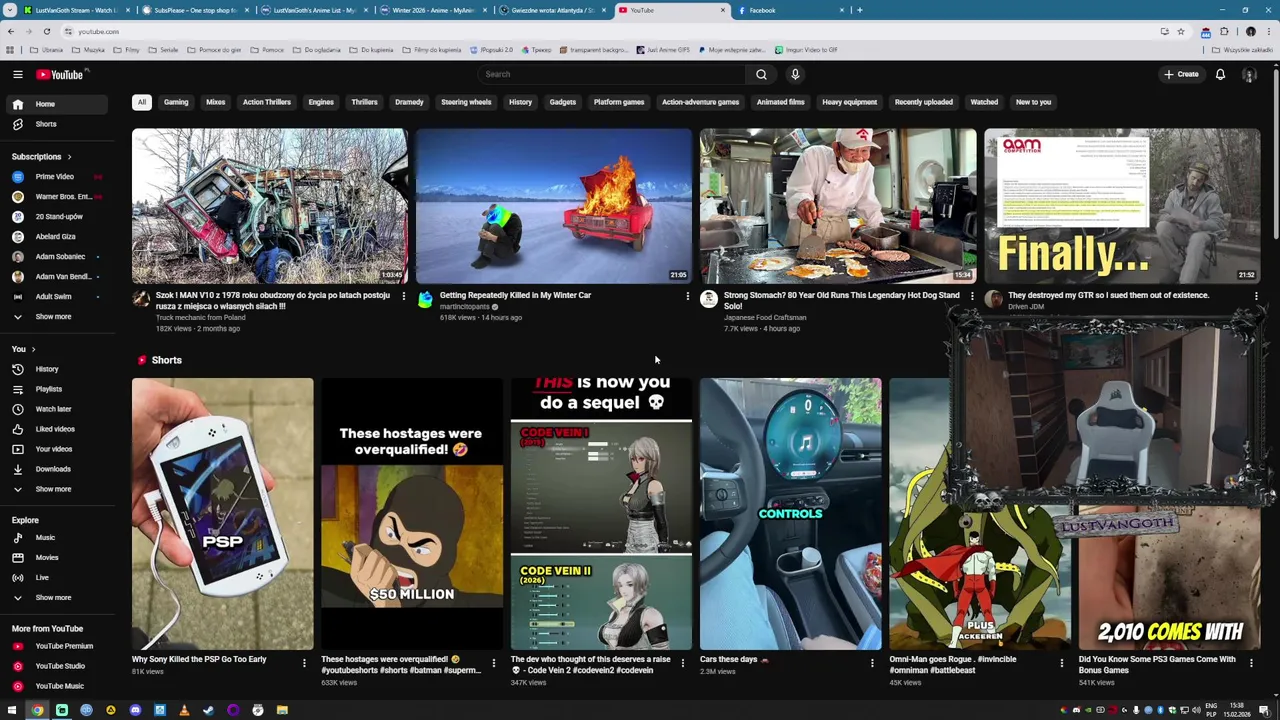Select the Gaming filter chip
Image resolution: width=1280 pixels, height=720 pixels.
[176, 102]
